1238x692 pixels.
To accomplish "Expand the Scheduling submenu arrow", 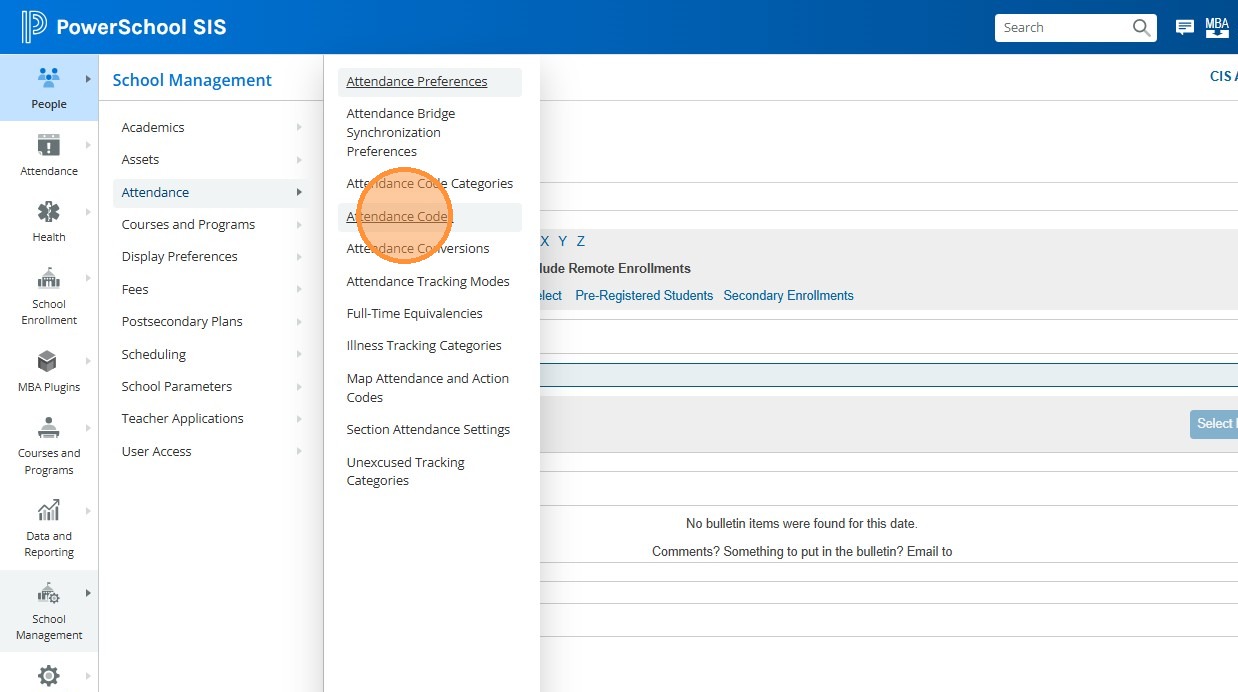I will [x=299, y=354].
